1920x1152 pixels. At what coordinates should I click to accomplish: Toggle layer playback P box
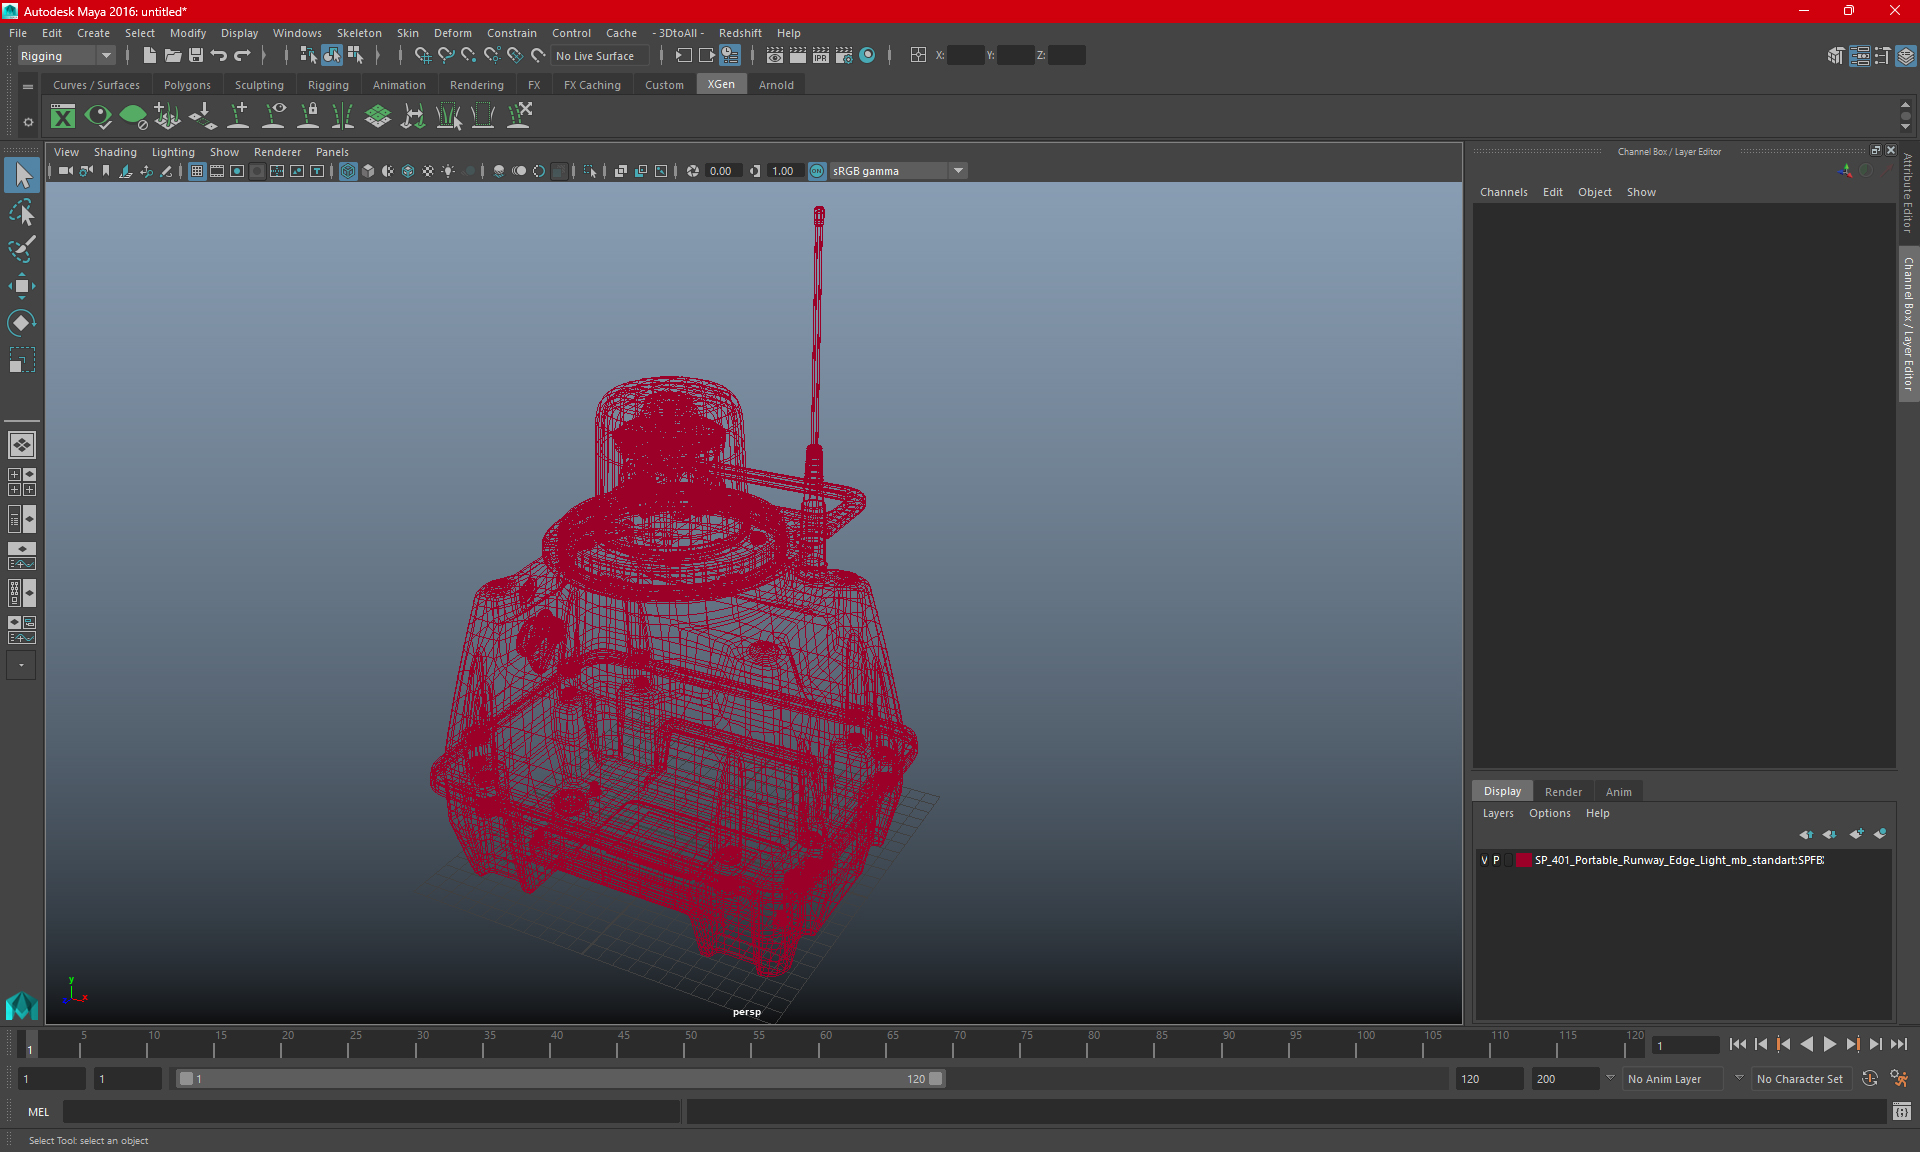pos(1496,860)
